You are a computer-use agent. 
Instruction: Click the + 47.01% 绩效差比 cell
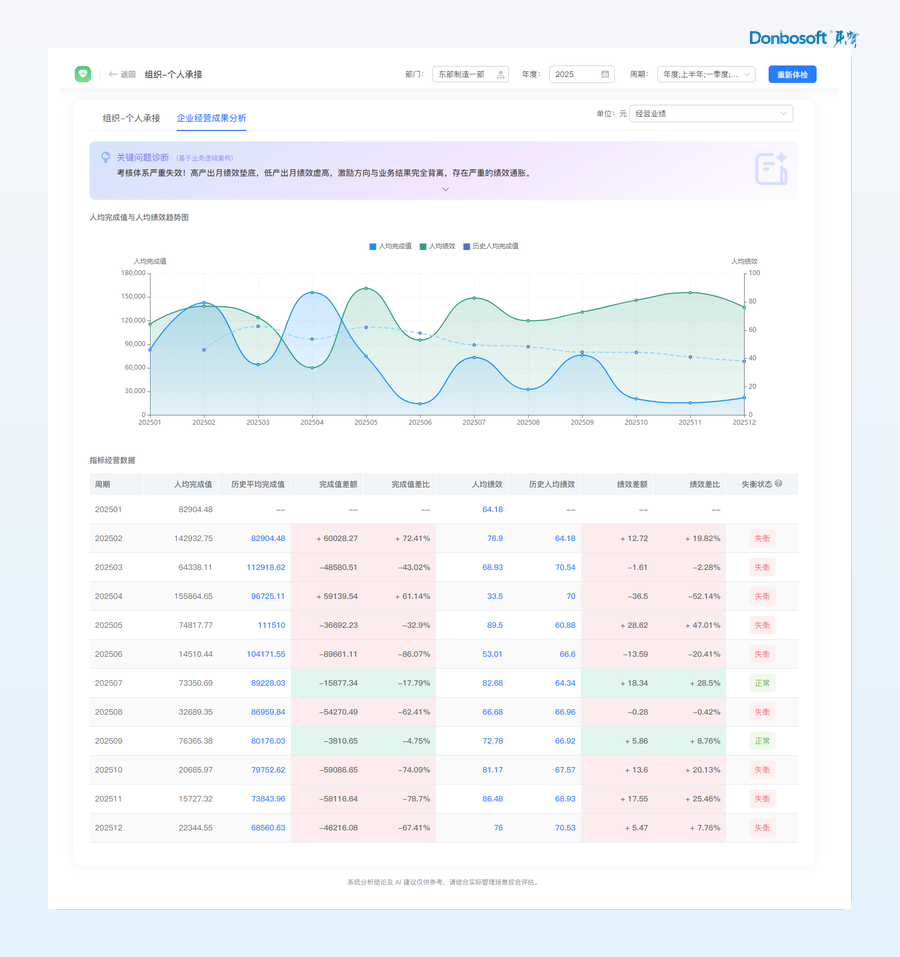pos(703,625)
